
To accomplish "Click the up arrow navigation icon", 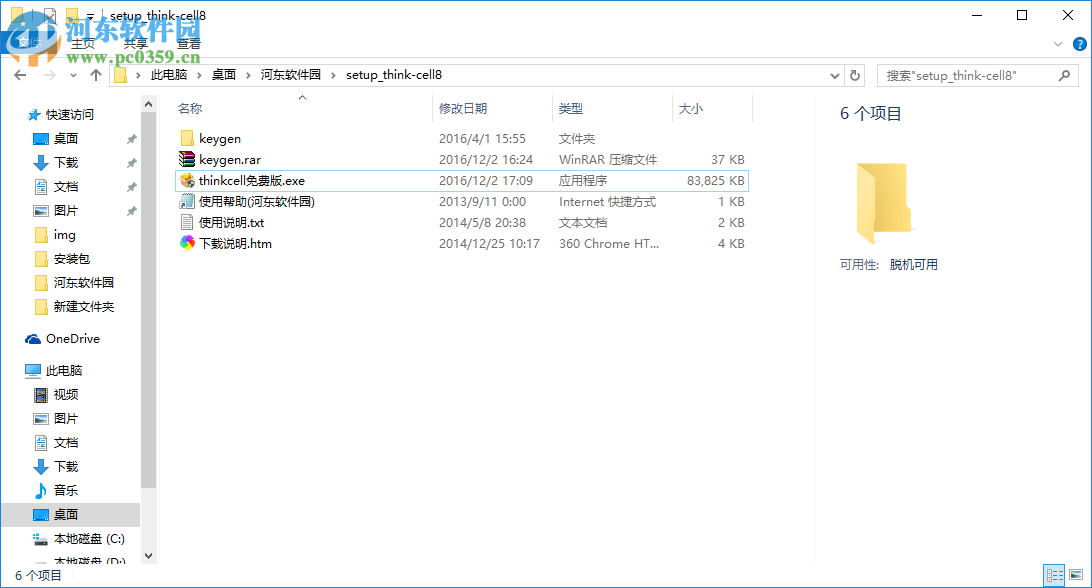I will click(95, 75).
